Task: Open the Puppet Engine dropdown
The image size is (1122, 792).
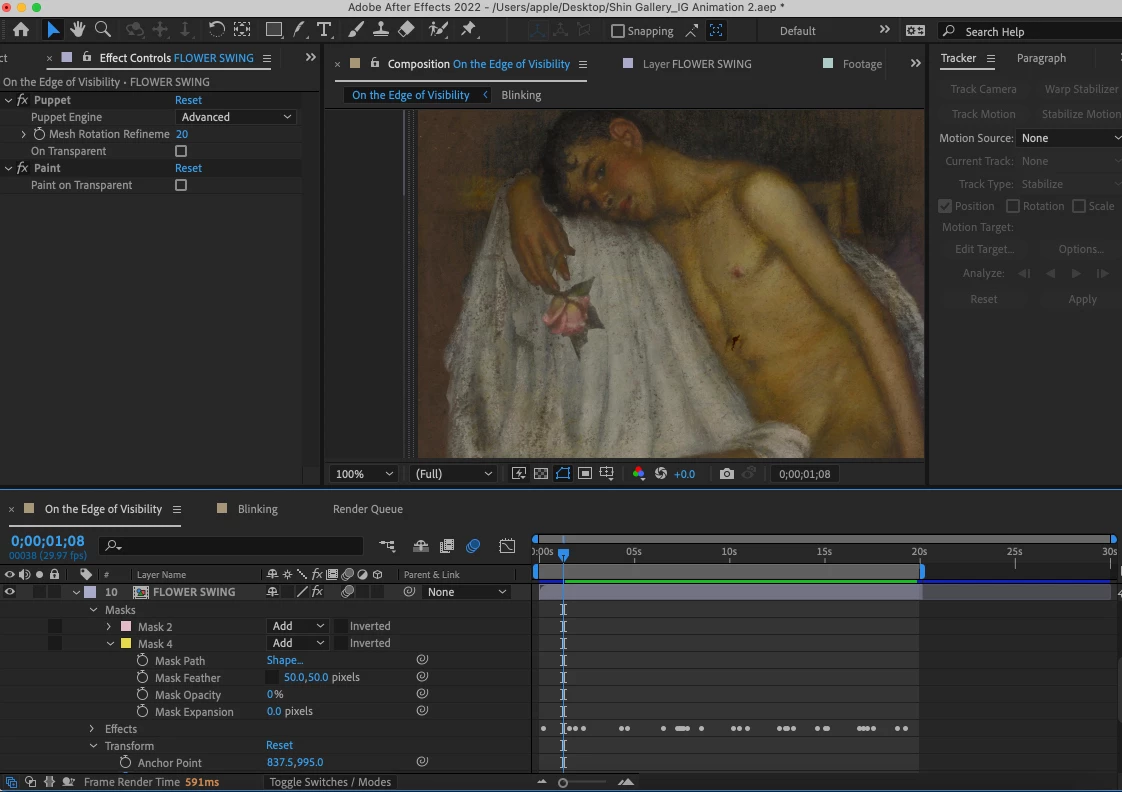Action: pyautogui.click(x=236, y=117)
